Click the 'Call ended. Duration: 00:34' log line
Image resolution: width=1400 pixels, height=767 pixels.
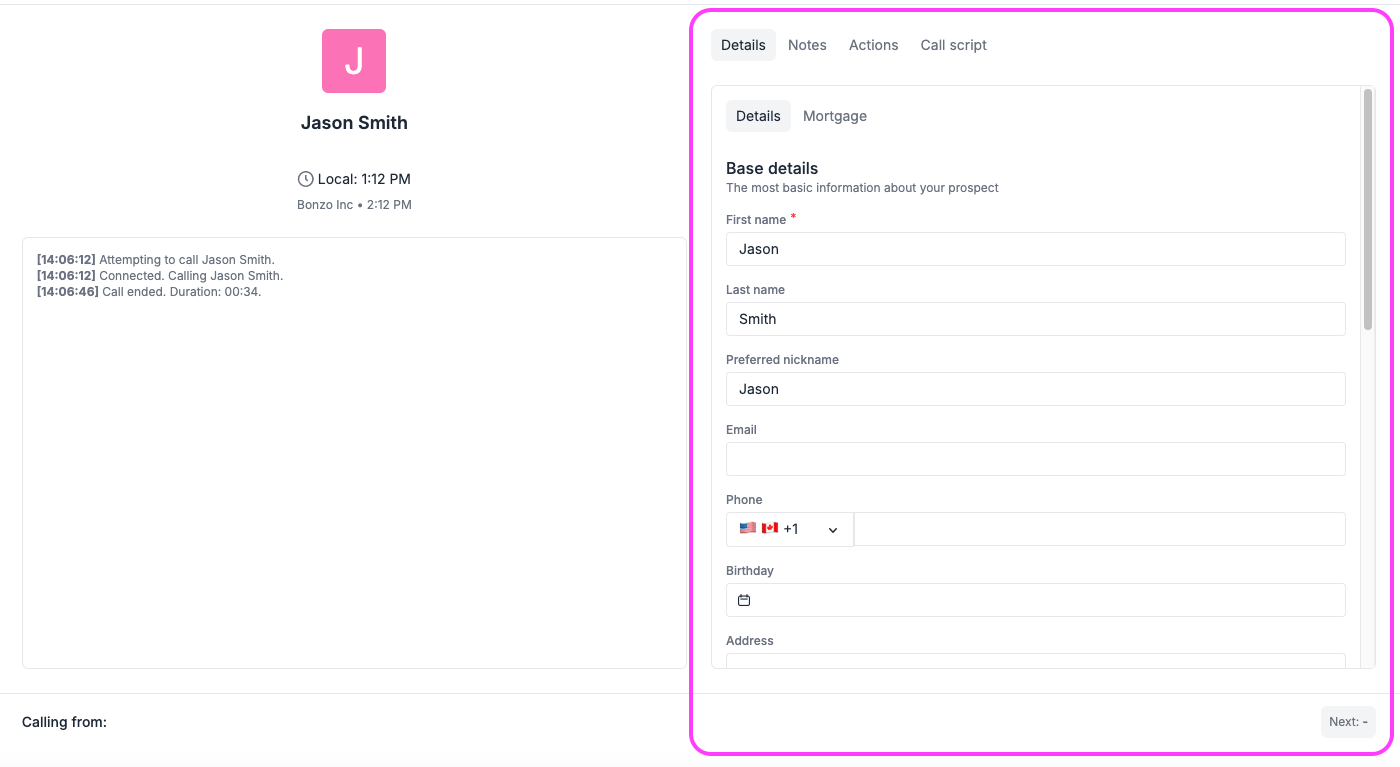pyautogui.click(x=149, y=292)
